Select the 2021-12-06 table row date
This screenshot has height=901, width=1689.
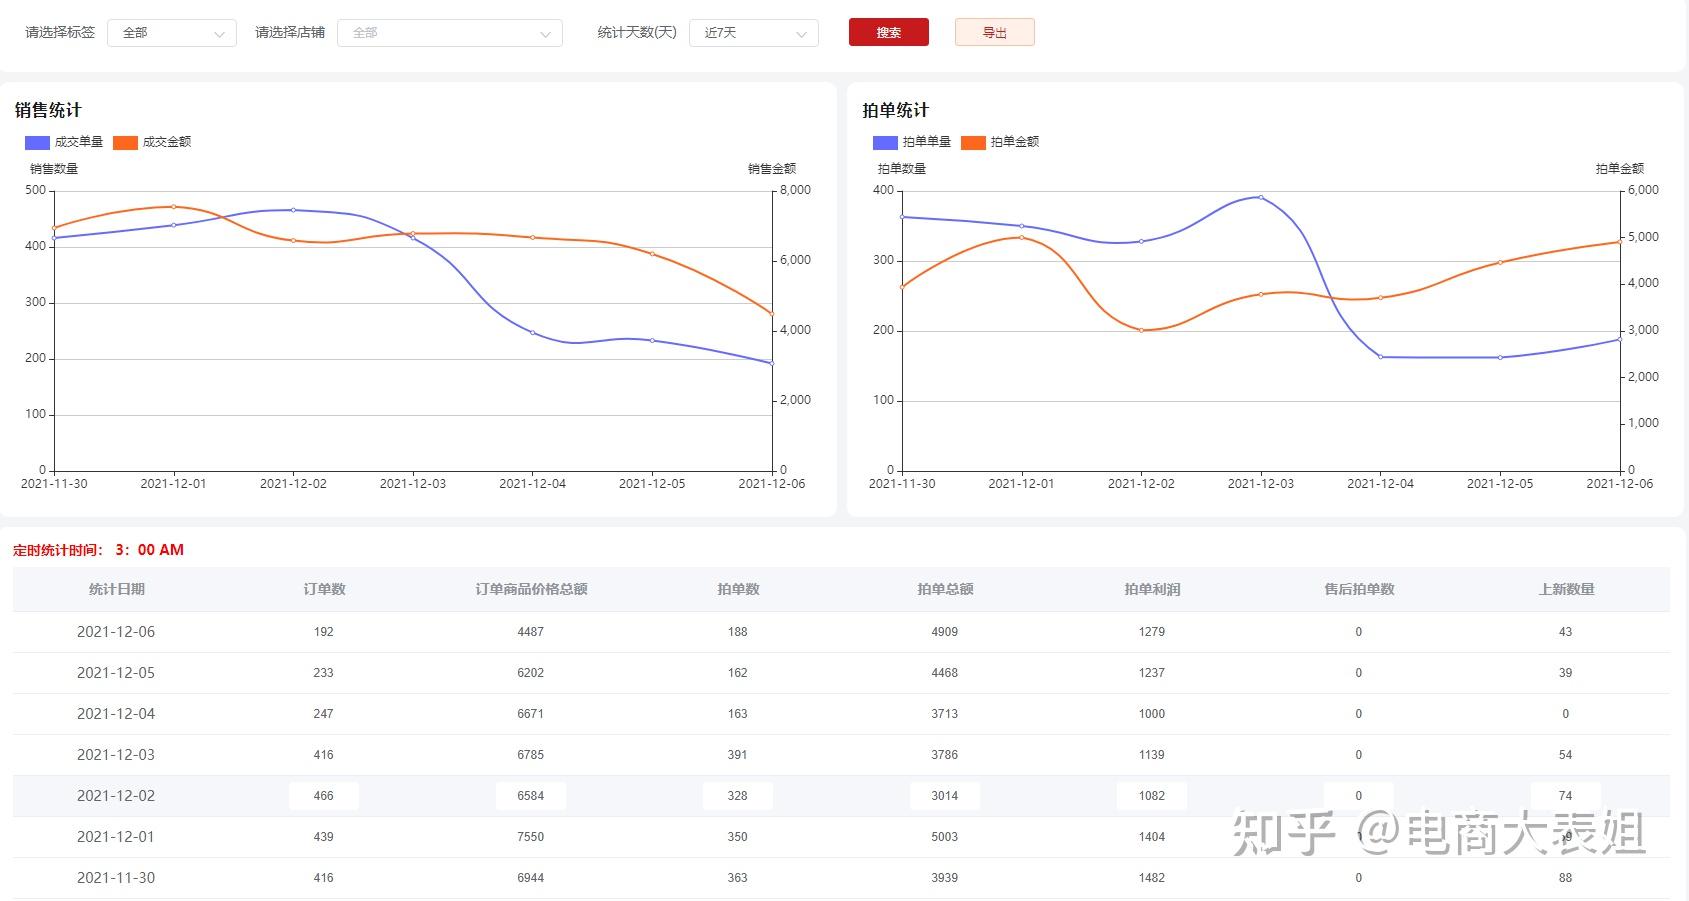pos(116,632)
